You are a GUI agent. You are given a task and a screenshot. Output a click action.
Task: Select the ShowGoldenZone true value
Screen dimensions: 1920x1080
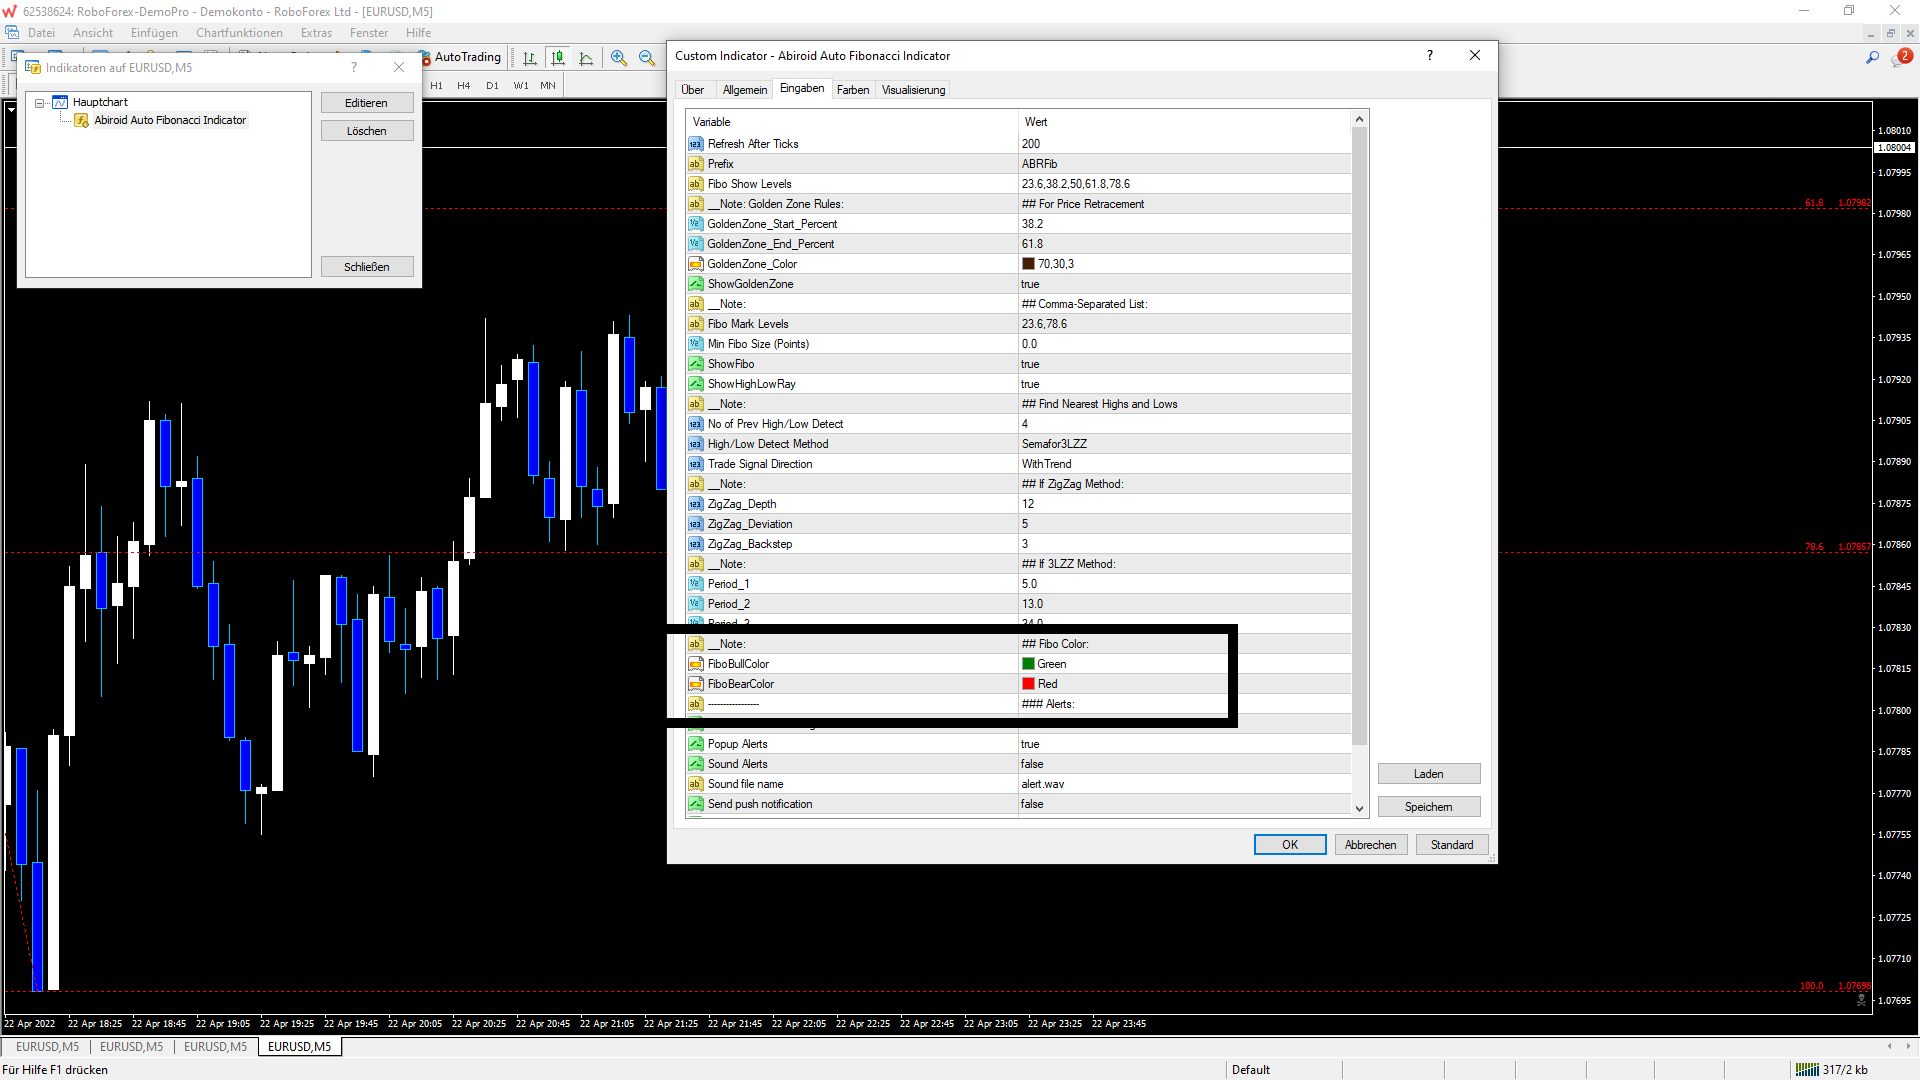pyautogui.click(x=1030, y=284)
